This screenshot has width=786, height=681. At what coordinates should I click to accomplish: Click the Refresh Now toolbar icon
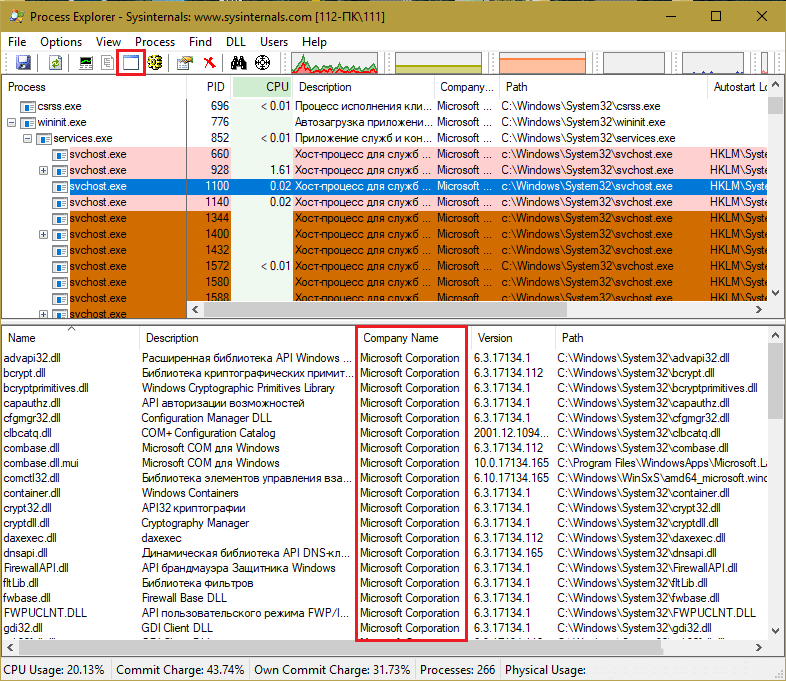tap(55, 63)
